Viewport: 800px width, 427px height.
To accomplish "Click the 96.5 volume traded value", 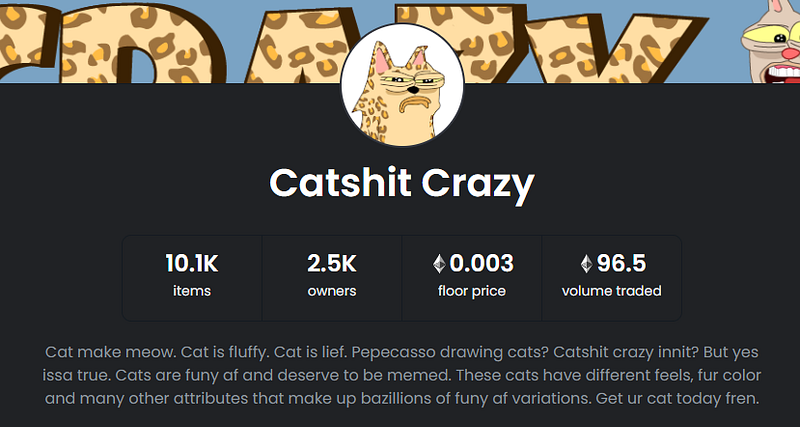I will (x=621, y=264).
